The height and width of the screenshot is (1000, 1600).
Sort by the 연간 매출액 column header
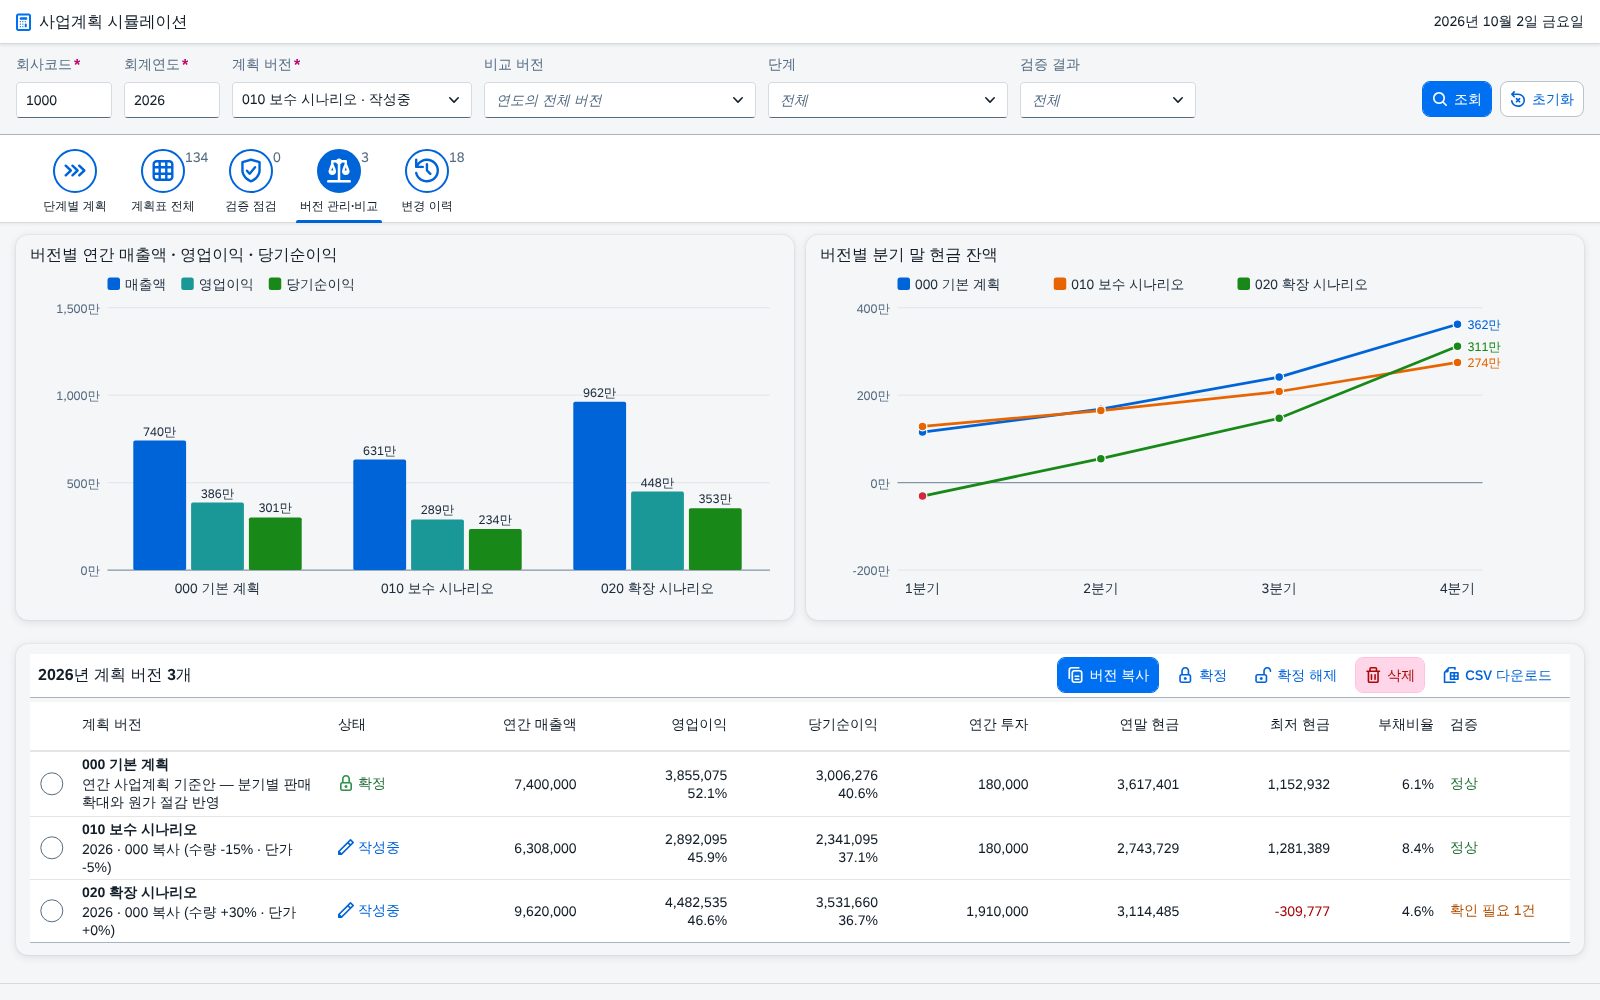click(539, 724)
